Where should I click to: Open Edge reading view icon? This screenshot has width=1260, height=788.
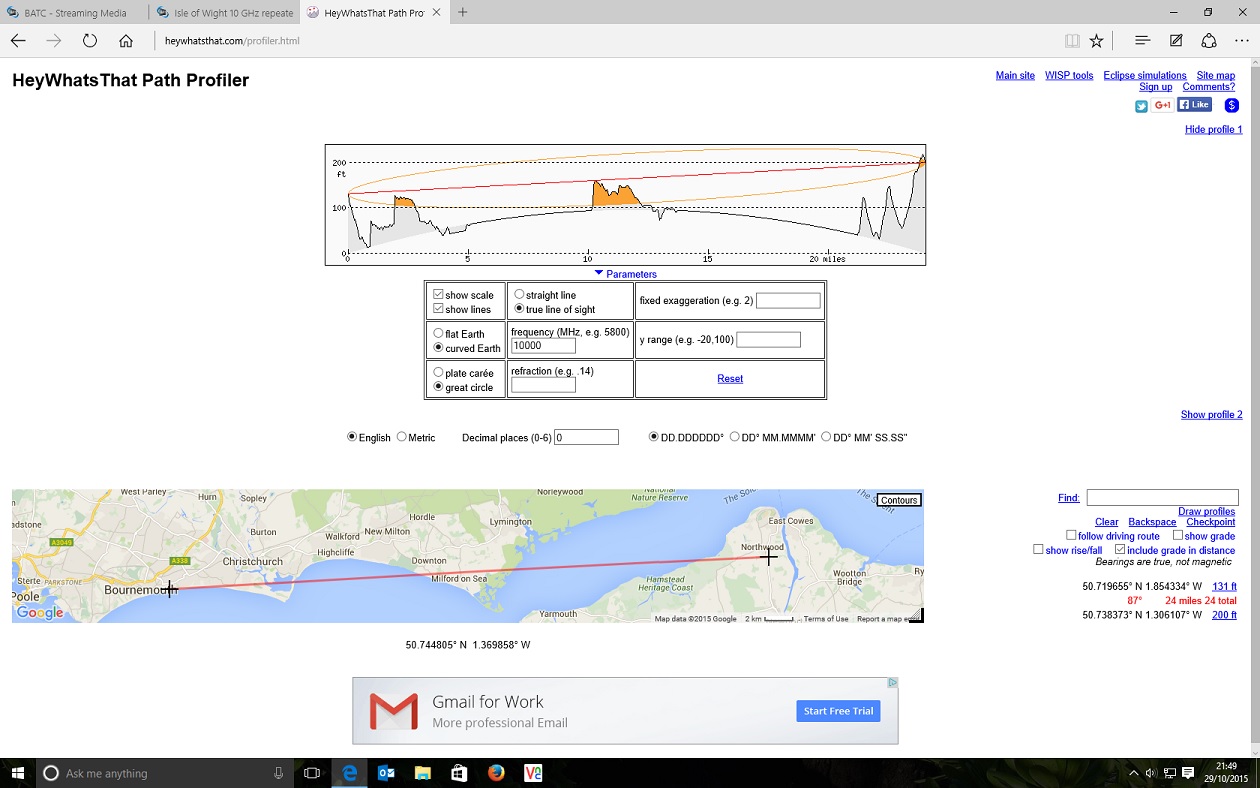[1072, 41]
